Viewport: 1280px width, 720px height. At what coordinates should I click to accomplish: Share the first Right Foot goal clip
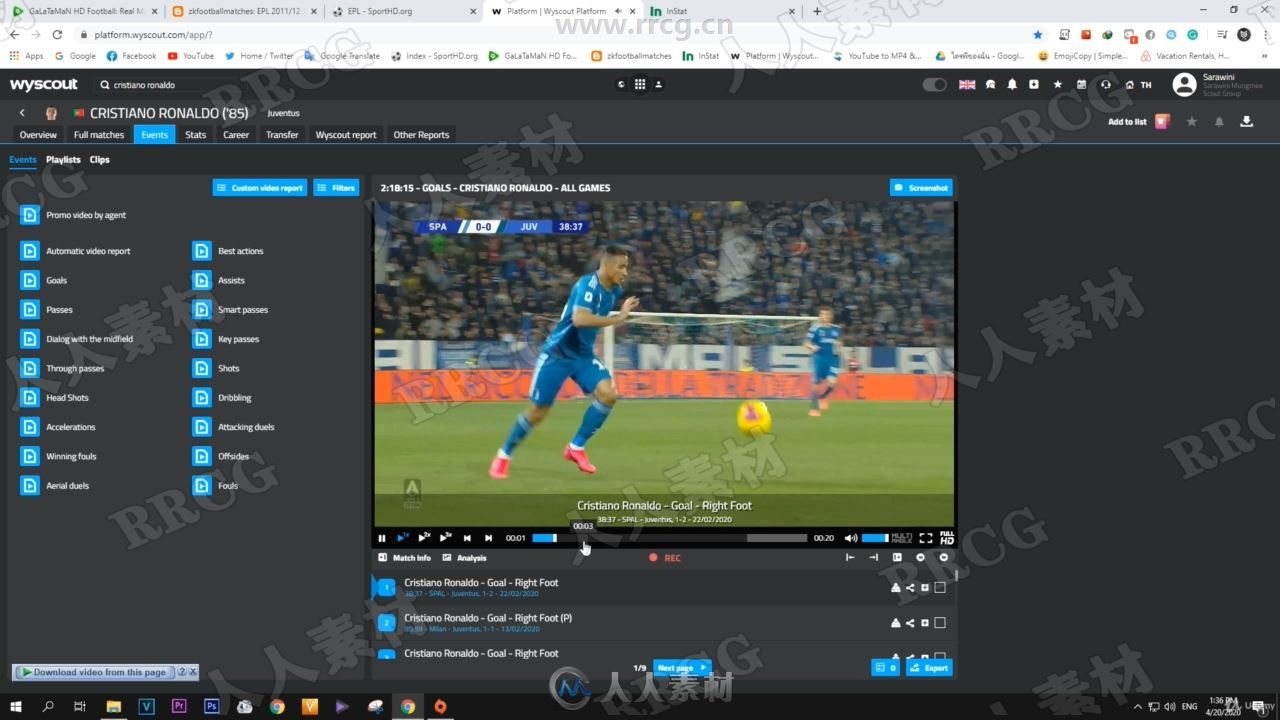point(910,588)
